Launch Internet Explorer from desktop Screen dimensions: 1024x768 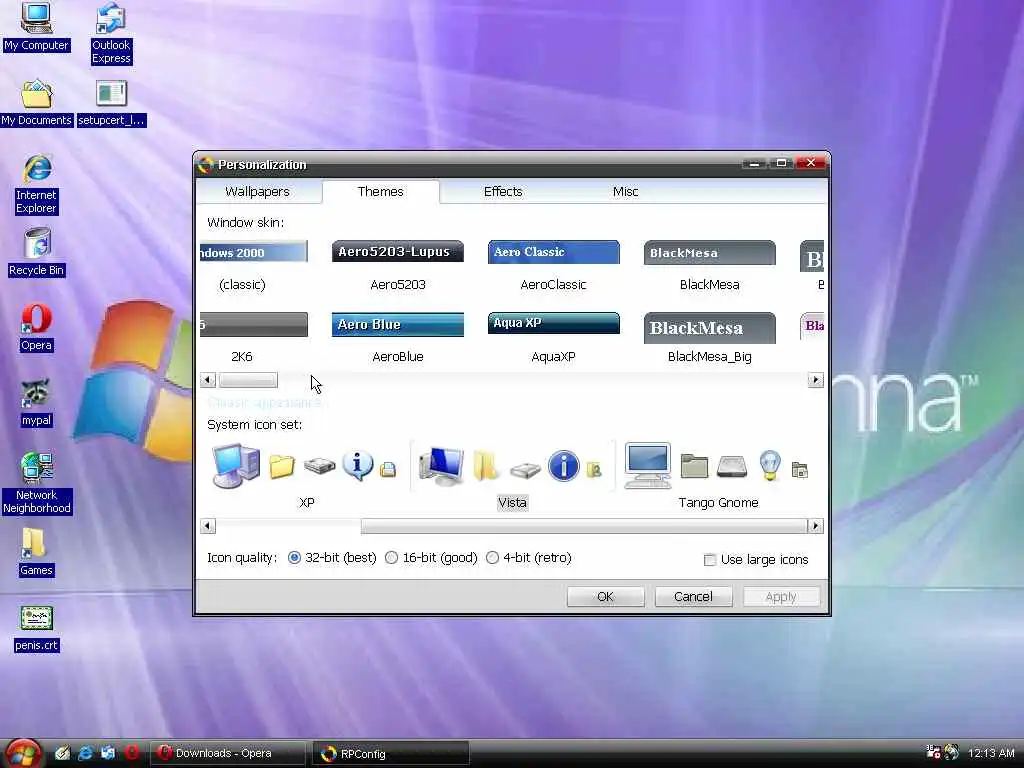[37, 185]
